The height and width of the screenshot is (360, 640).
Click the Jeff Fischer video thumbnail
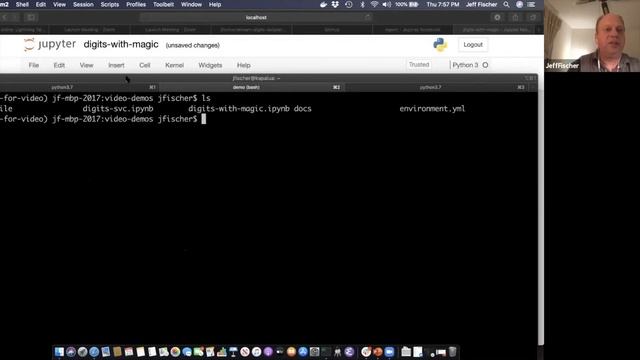point(592,36)
